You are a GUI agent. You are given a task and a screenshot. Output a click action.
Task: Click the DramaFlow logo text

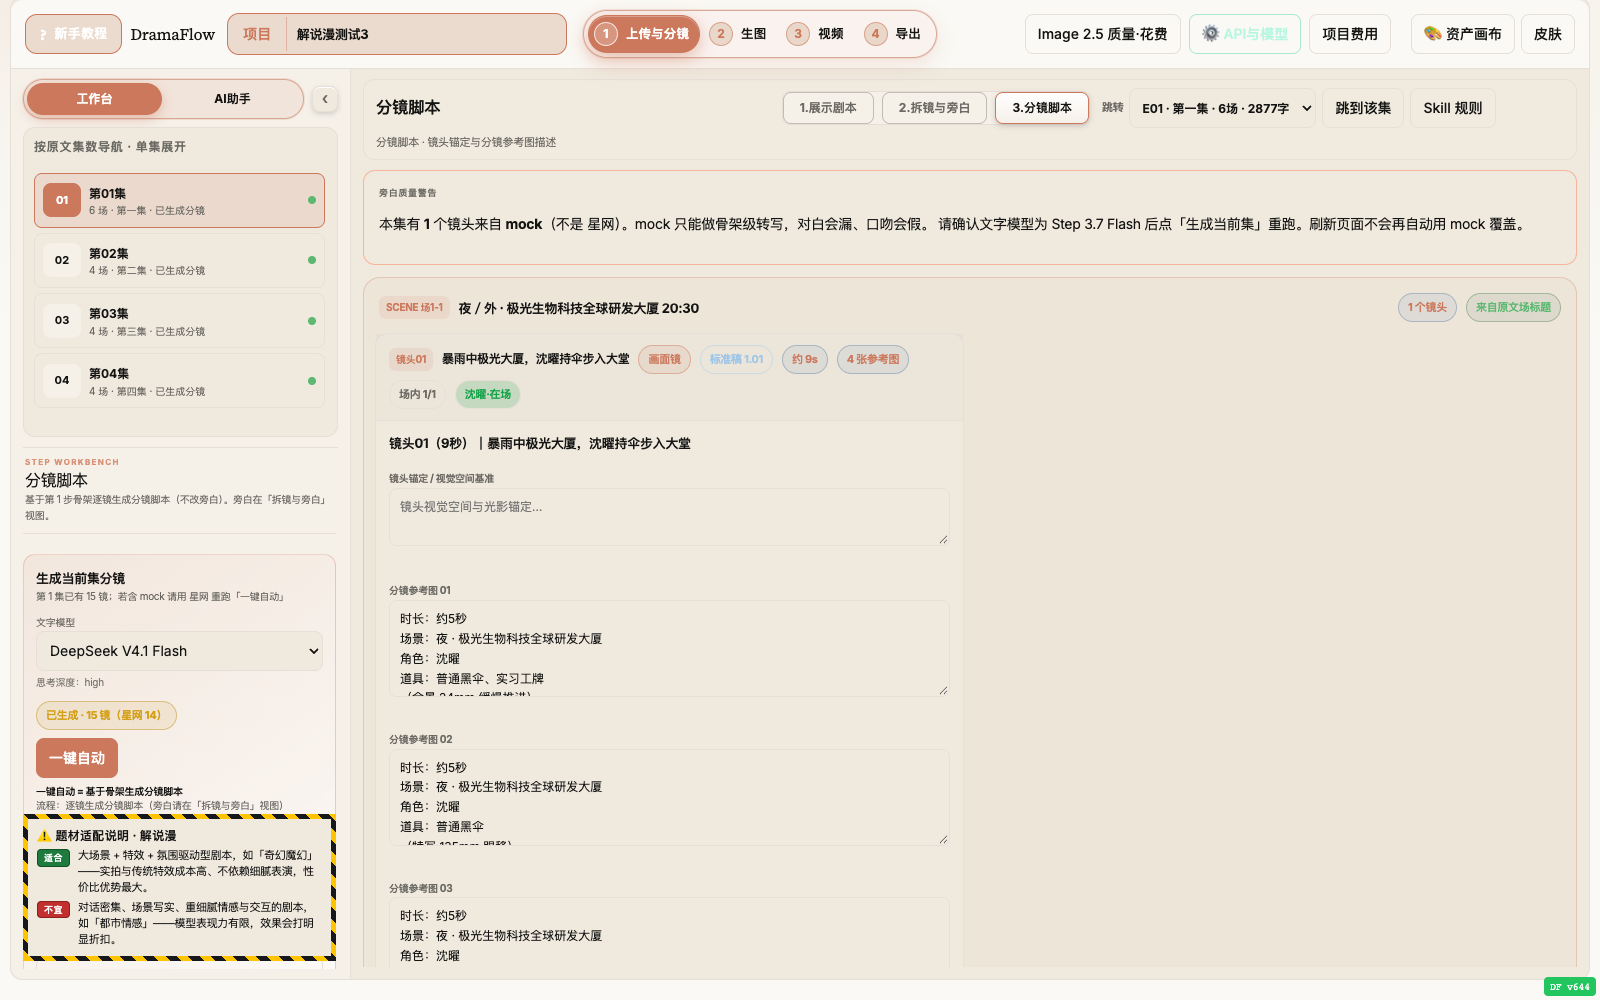pos(173,34)
